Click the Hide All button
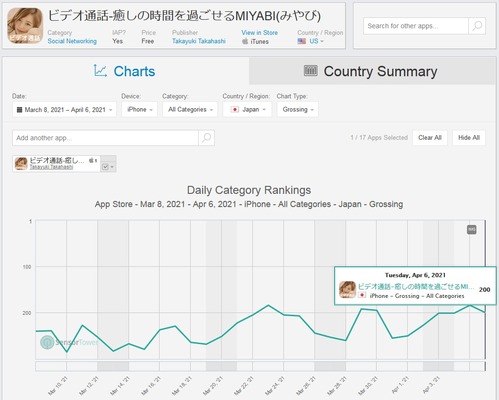The image size is (499, 400). 469,138
